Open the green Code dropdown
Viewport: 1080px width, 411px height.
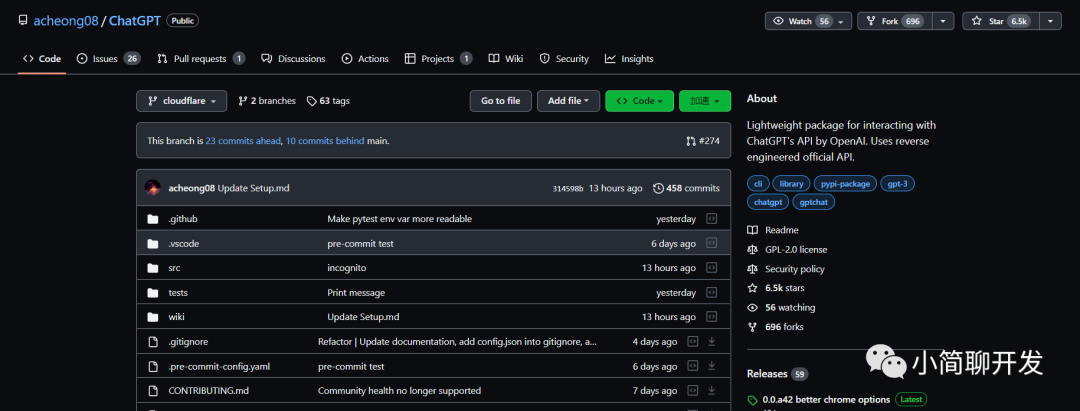639,101
